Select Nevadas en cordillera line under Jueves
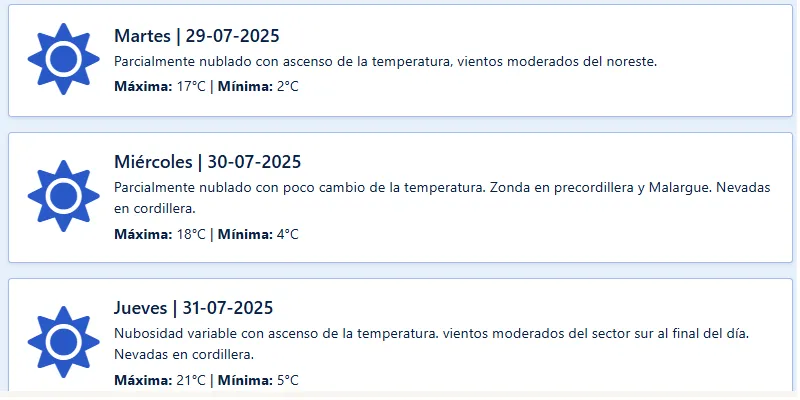 click(x=184, y=355)
